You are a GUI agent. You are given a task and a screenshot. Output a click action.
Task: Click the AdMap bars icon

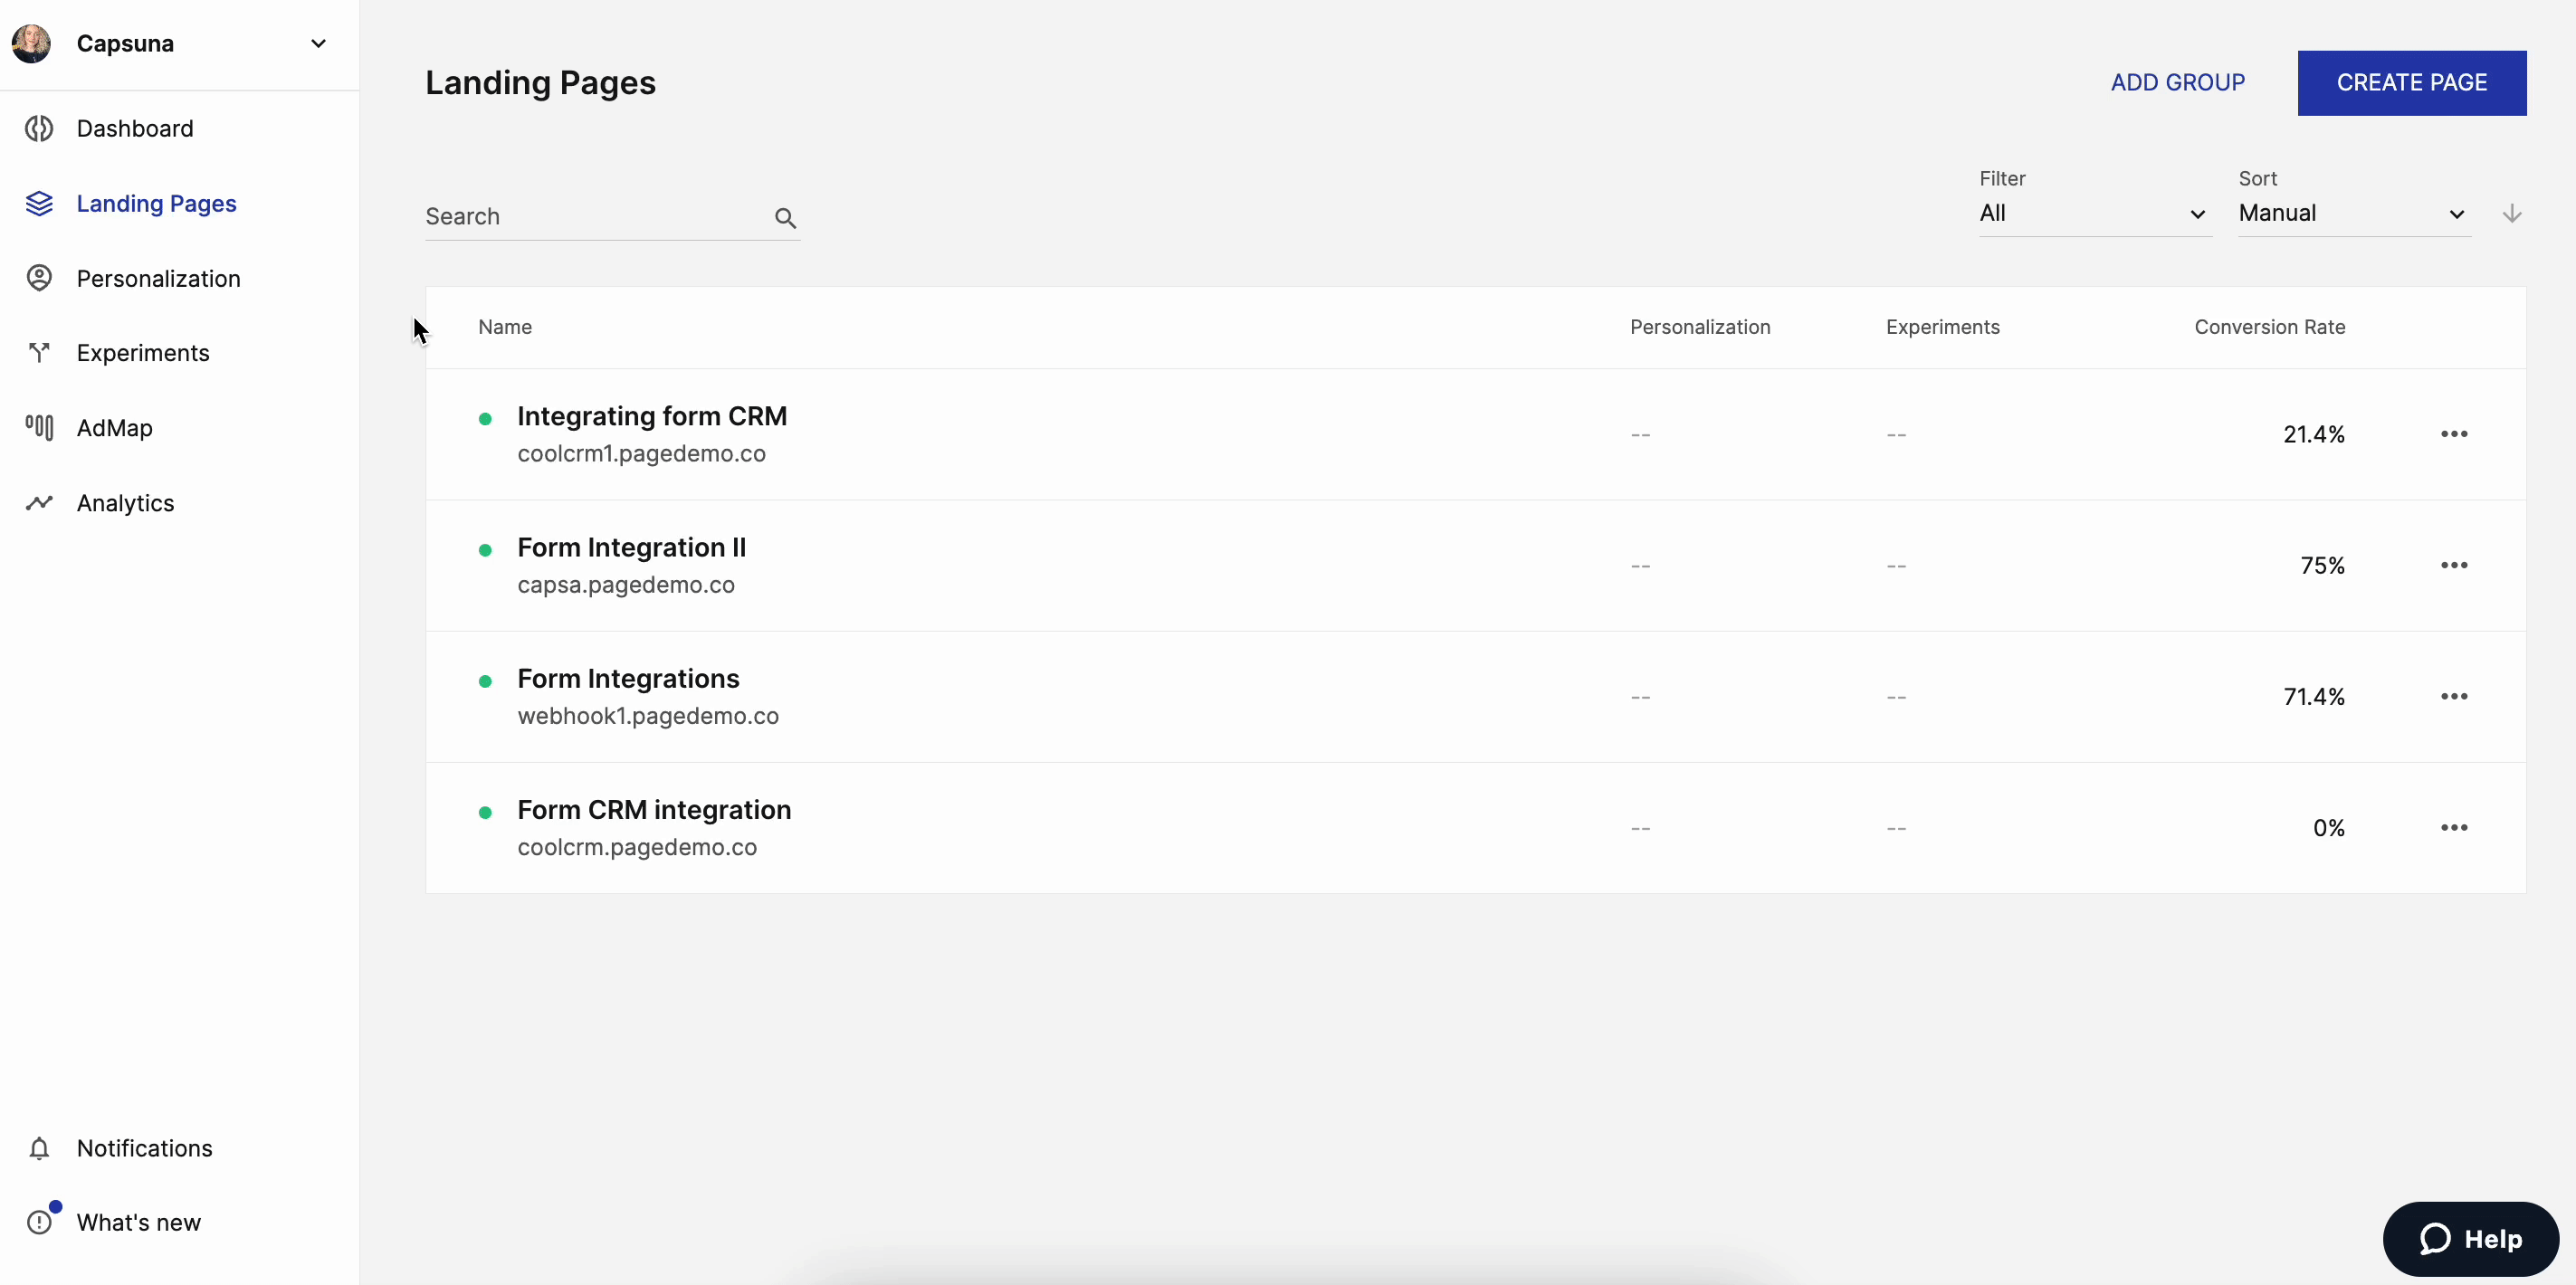39,427
